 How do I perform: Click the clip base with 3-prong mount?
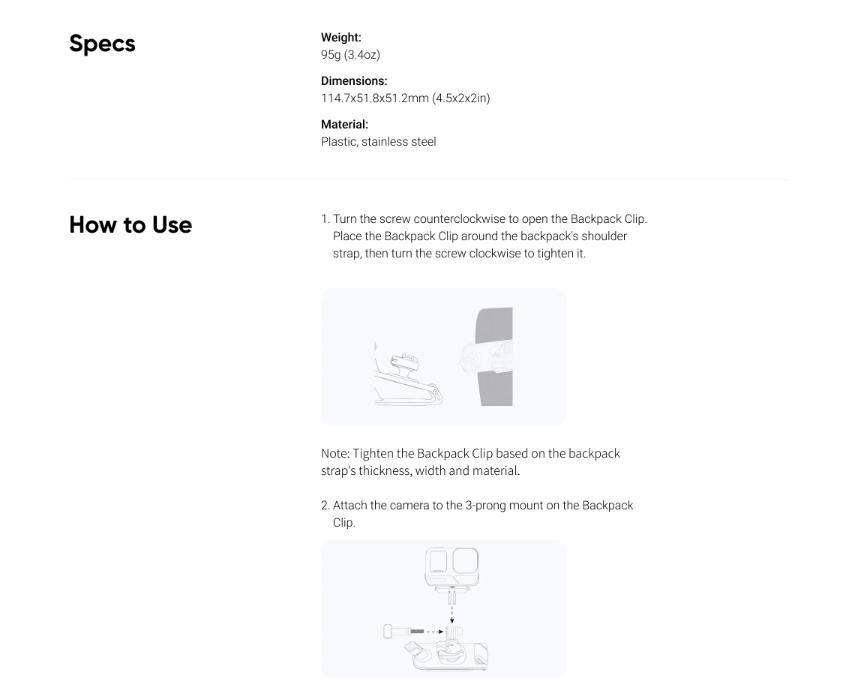tap(447, 648)
